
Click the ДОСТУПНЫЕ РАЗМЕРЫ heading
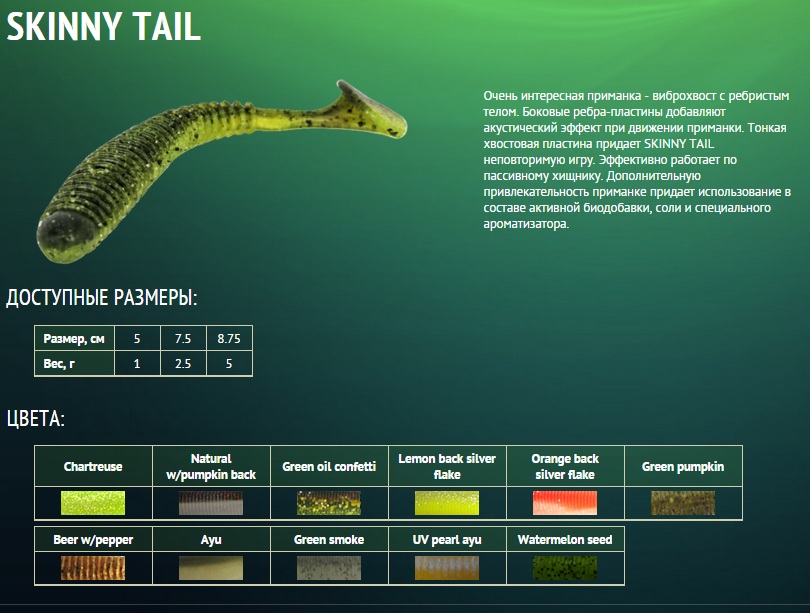point(102,297)
